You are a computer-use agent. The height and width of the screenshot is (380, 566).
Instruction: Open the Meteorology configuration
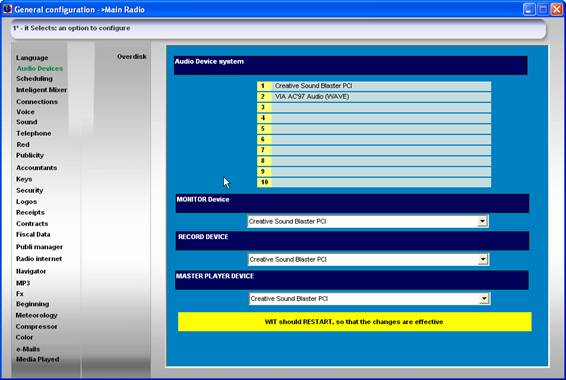pyautogui.click(x=36, y=315)
